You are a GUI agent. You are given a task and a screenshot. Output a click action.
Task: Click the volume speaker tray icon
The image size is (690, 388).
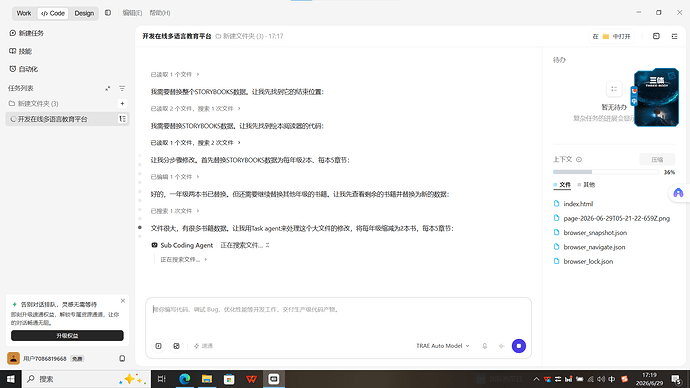click(x=601, y=379)
